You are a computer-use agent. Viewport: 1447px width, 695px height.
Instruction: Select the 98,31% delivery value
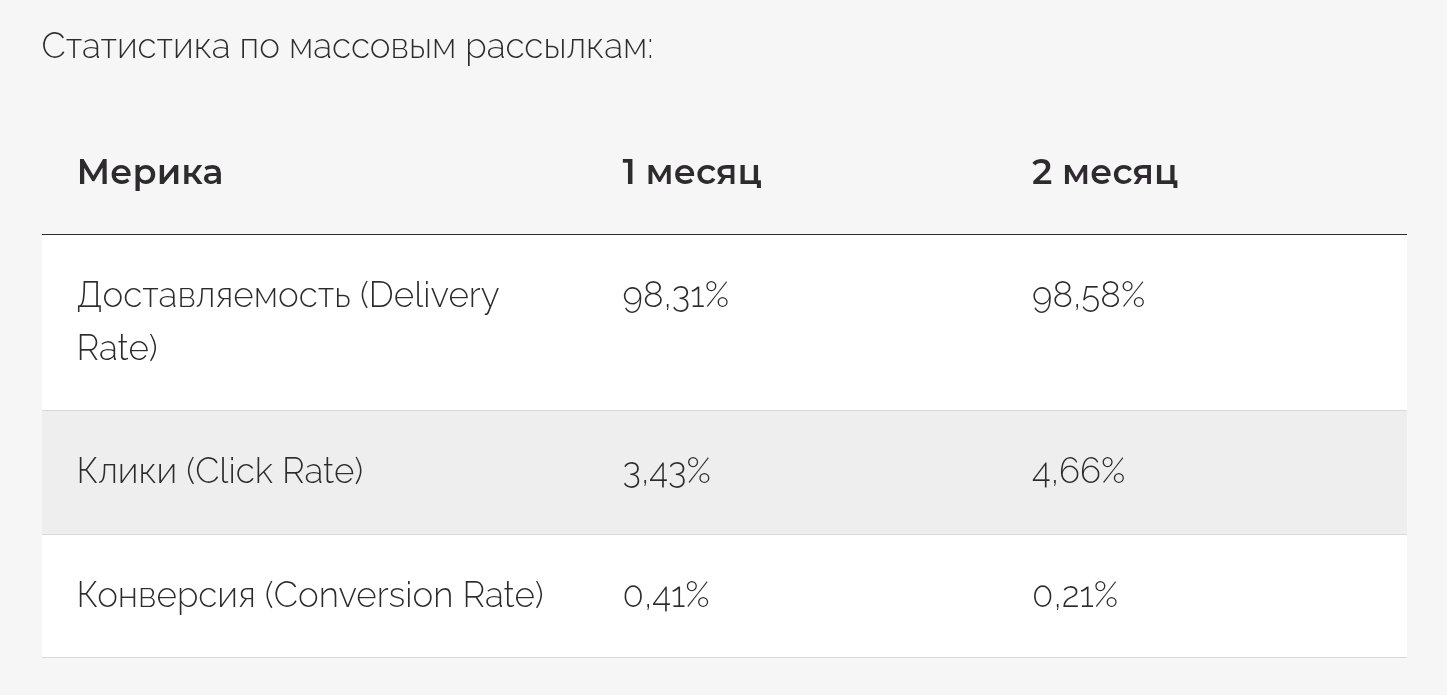pos(675,297)
